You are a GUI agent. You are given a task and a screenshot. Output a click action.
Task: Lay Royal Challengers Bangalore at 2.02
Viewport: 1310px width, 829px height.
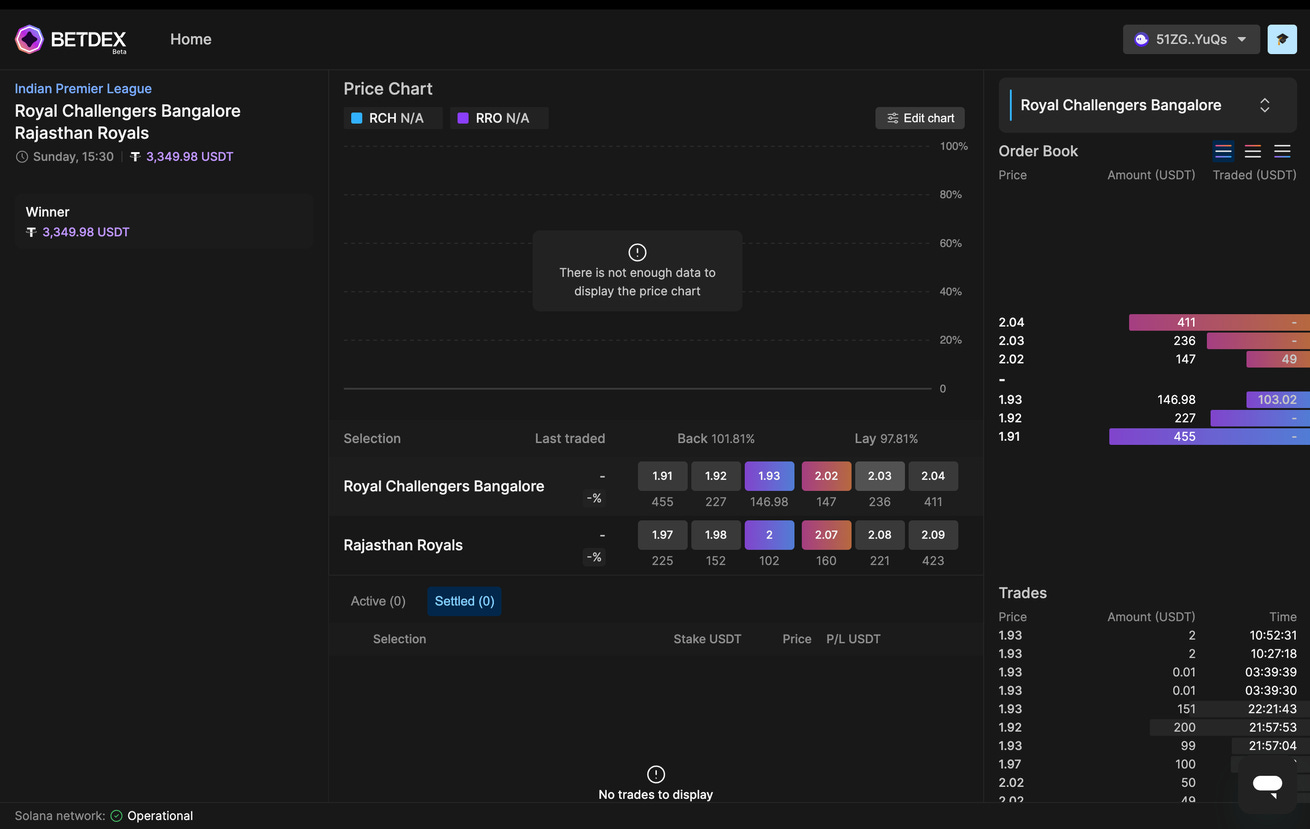point(826,476)
